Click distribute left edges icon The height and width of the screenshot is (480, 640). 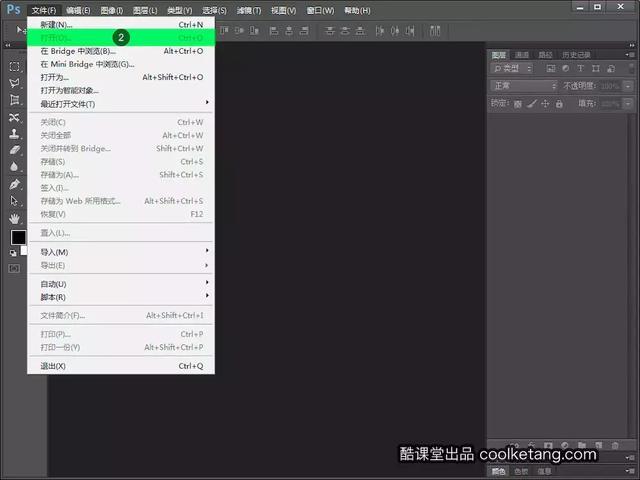click(x=380, y=30)
